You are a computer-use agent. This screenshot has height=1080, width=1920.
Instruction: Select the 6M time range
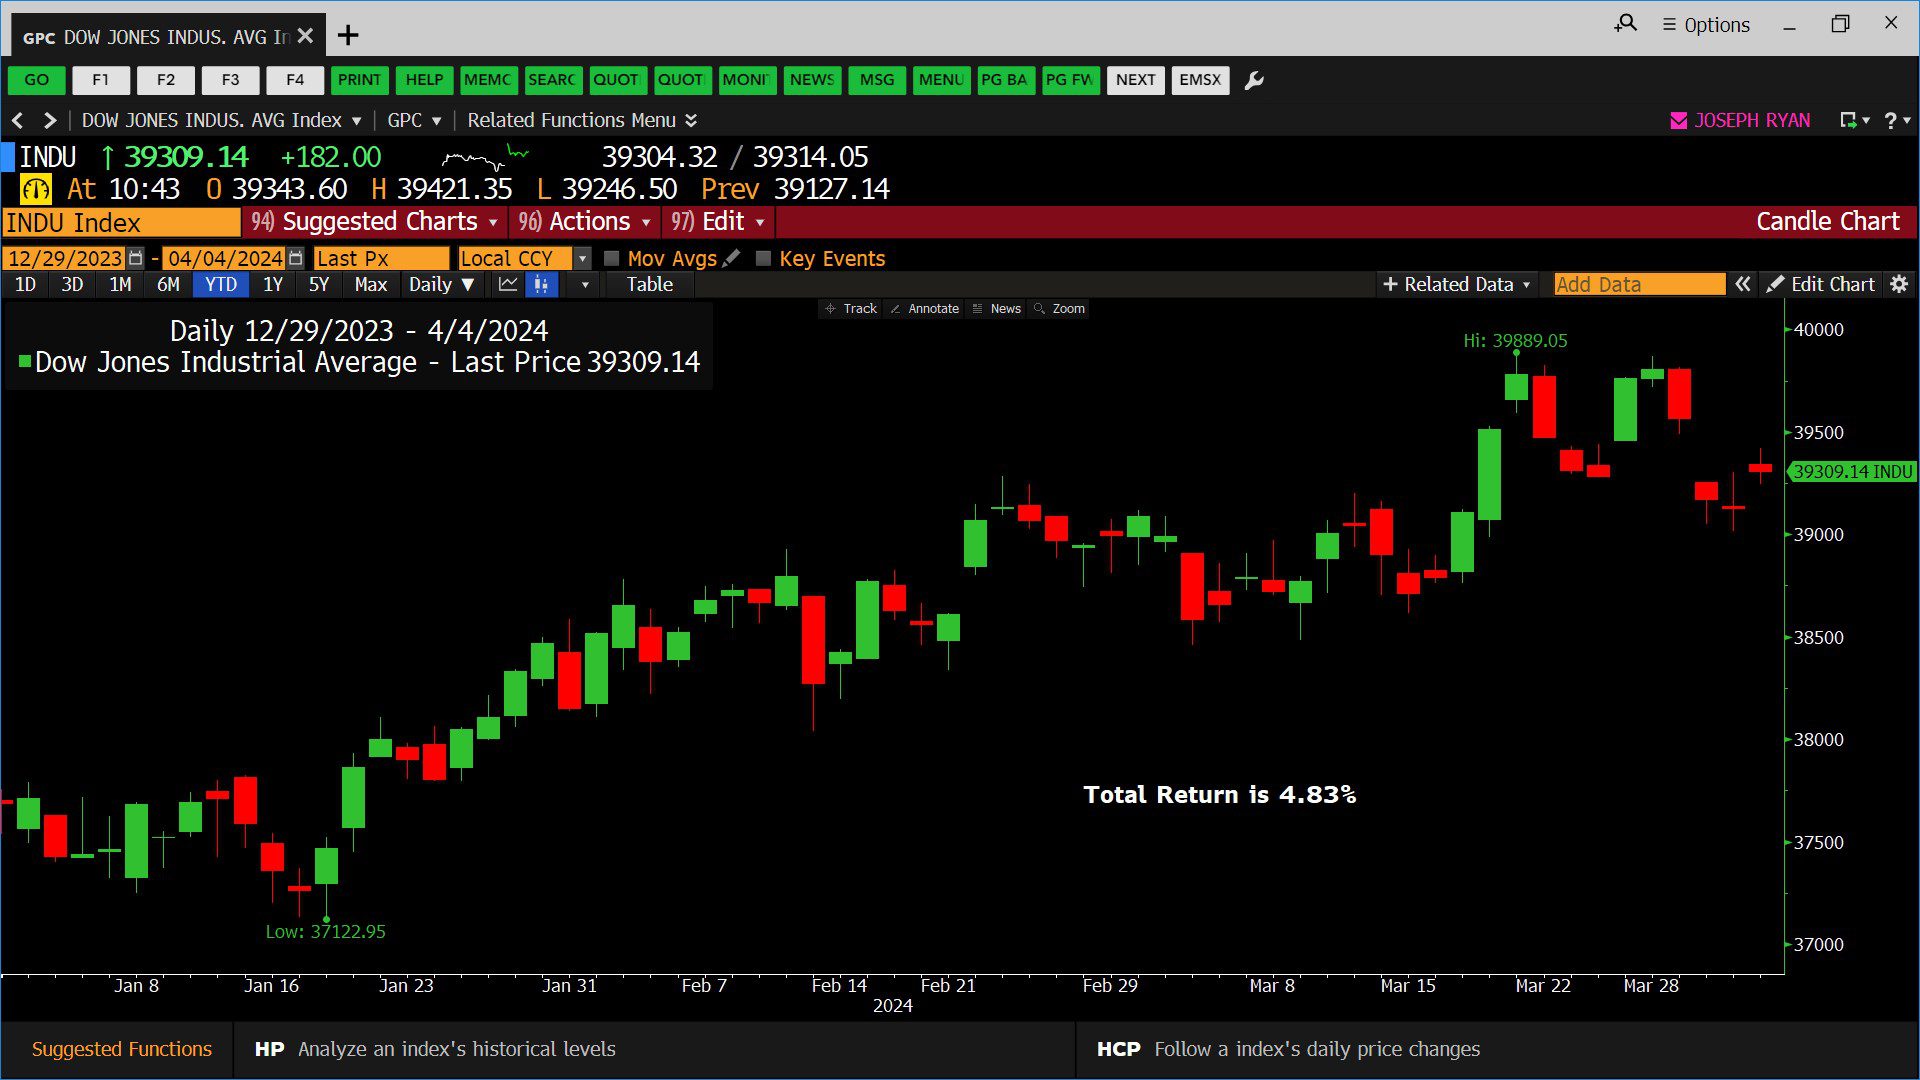pyautogui.click(x=168, y=284)
